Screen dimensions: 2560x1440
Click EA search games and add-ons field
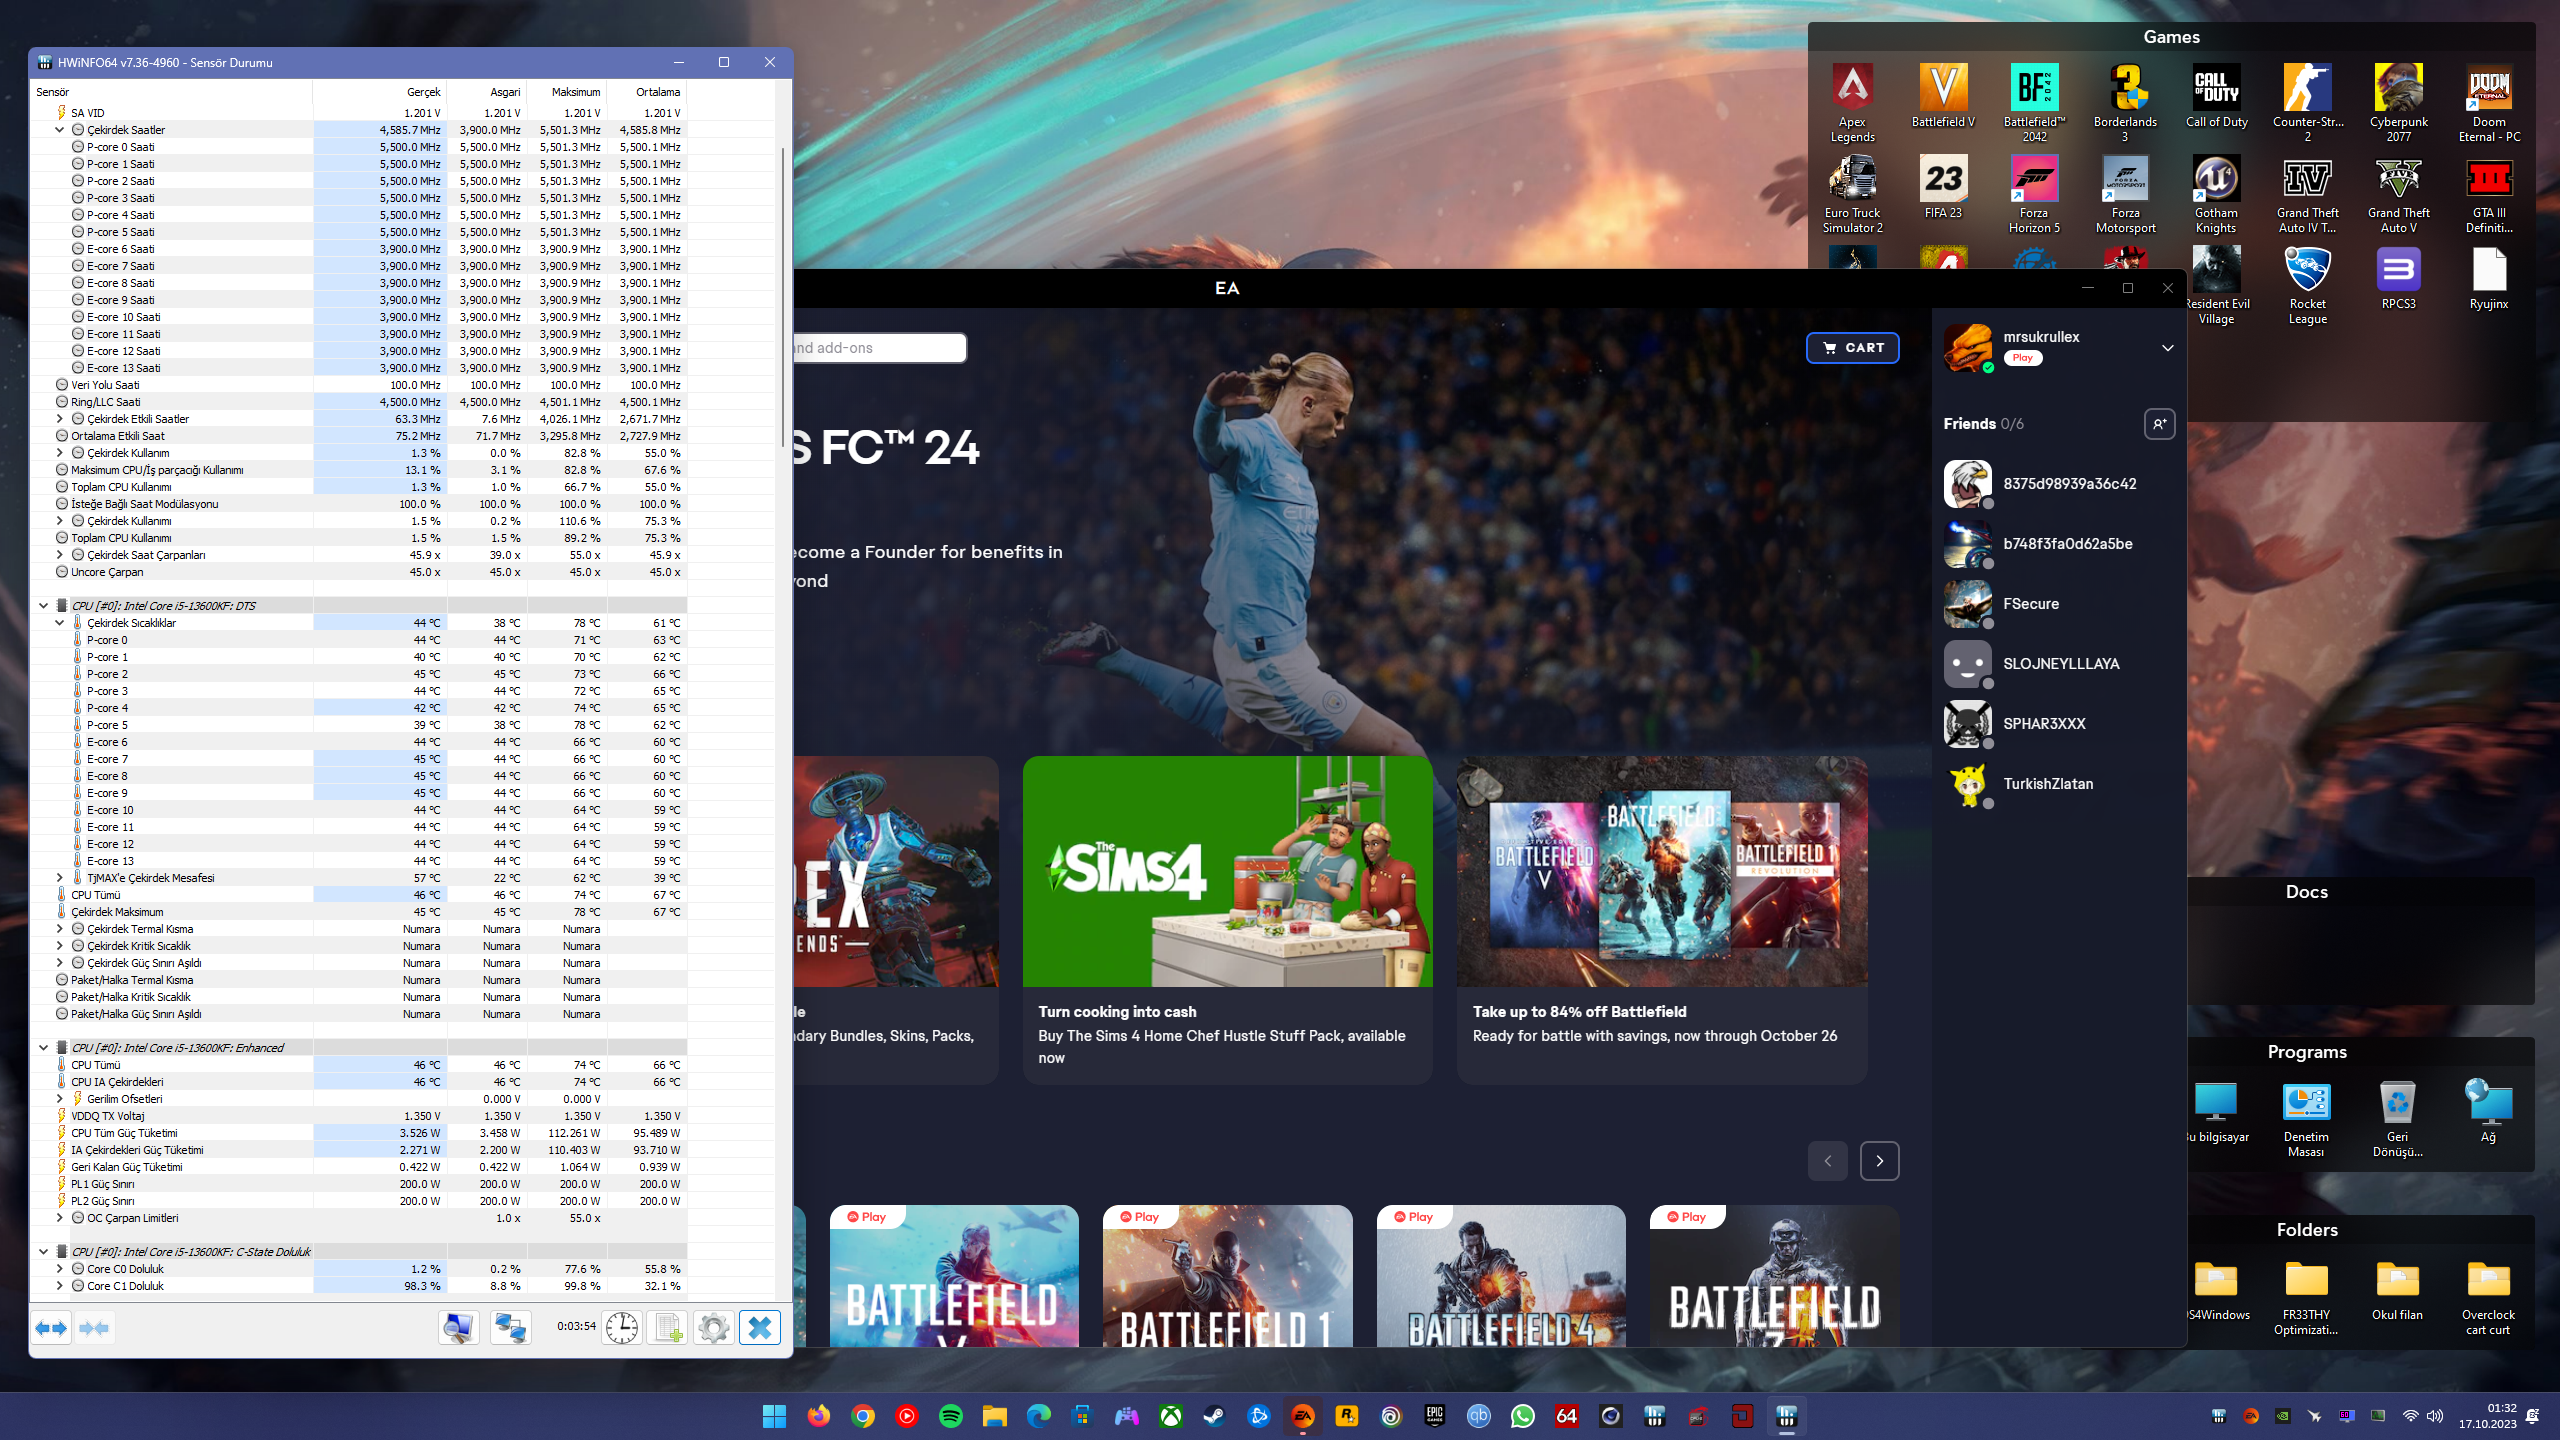[x=880, y=348]
